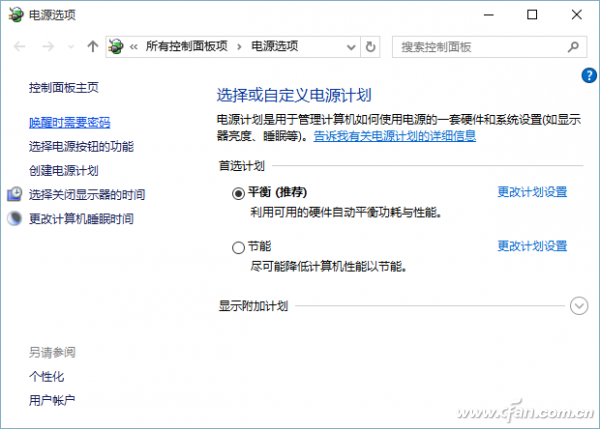Open help with the blue question mark icon
Viewport: 600px width, 429px height.
click(589, 75)
